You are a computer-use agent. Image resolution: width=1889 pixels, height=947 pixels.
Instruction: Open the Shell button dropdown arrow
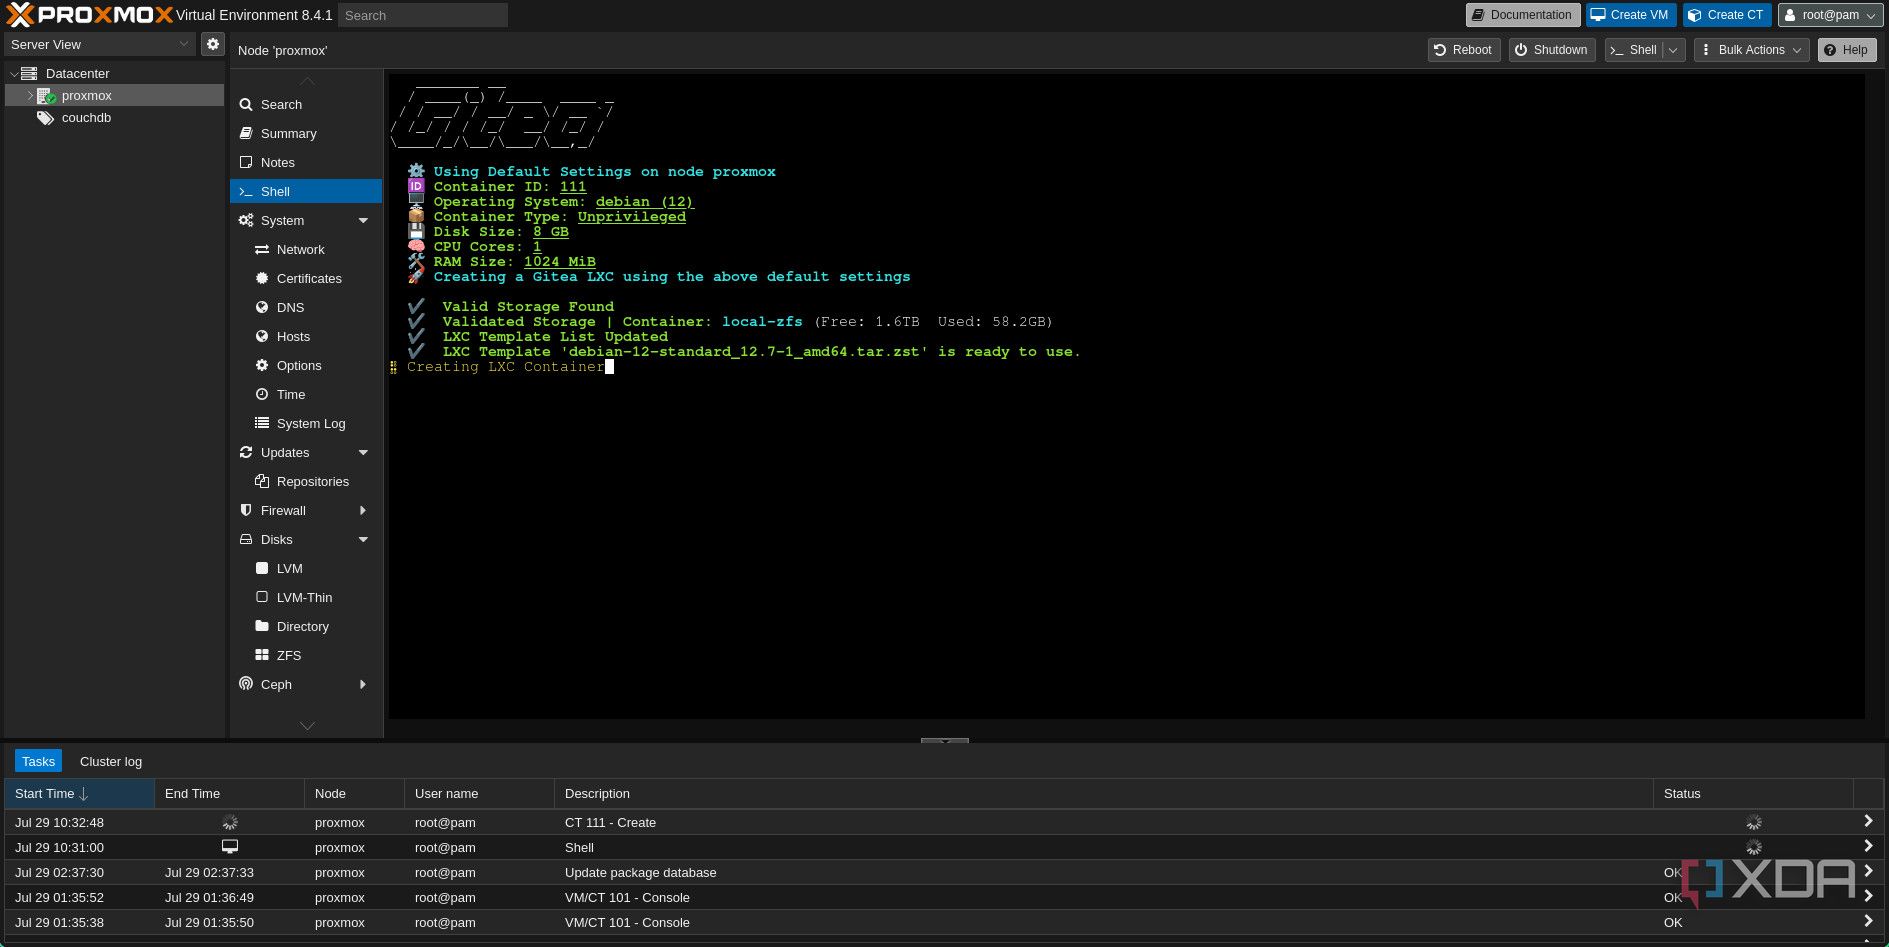pyautogui.click(x=1673, y=50)
